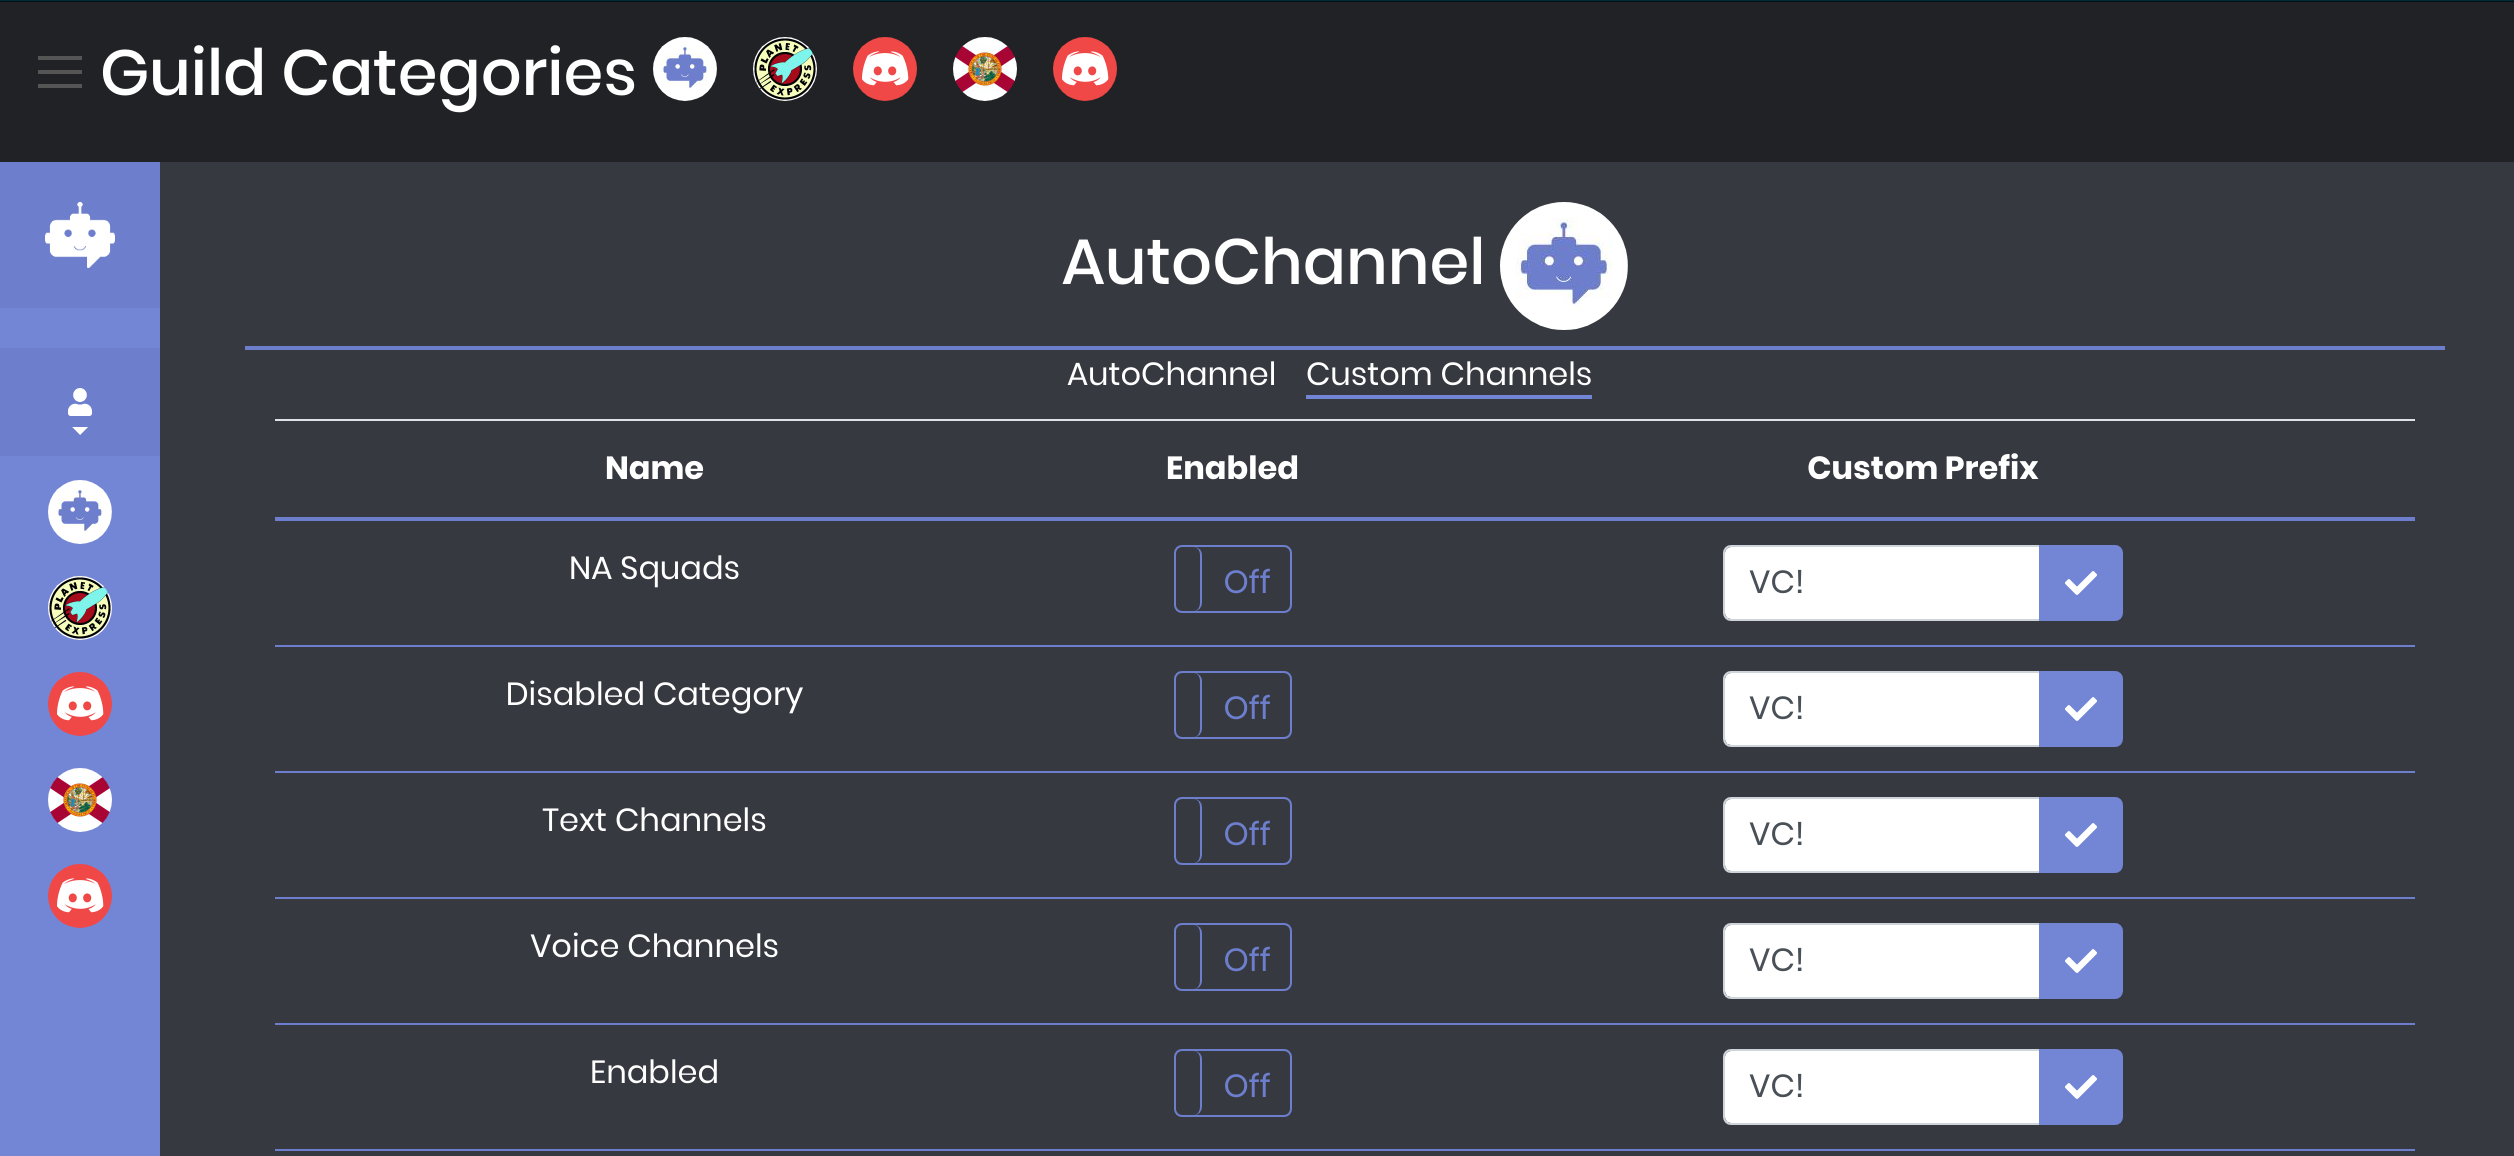Confirm prefix checkmark for Disabled Category
The width and height of the screenshot is (2514, 1156).
[2081, 709]
